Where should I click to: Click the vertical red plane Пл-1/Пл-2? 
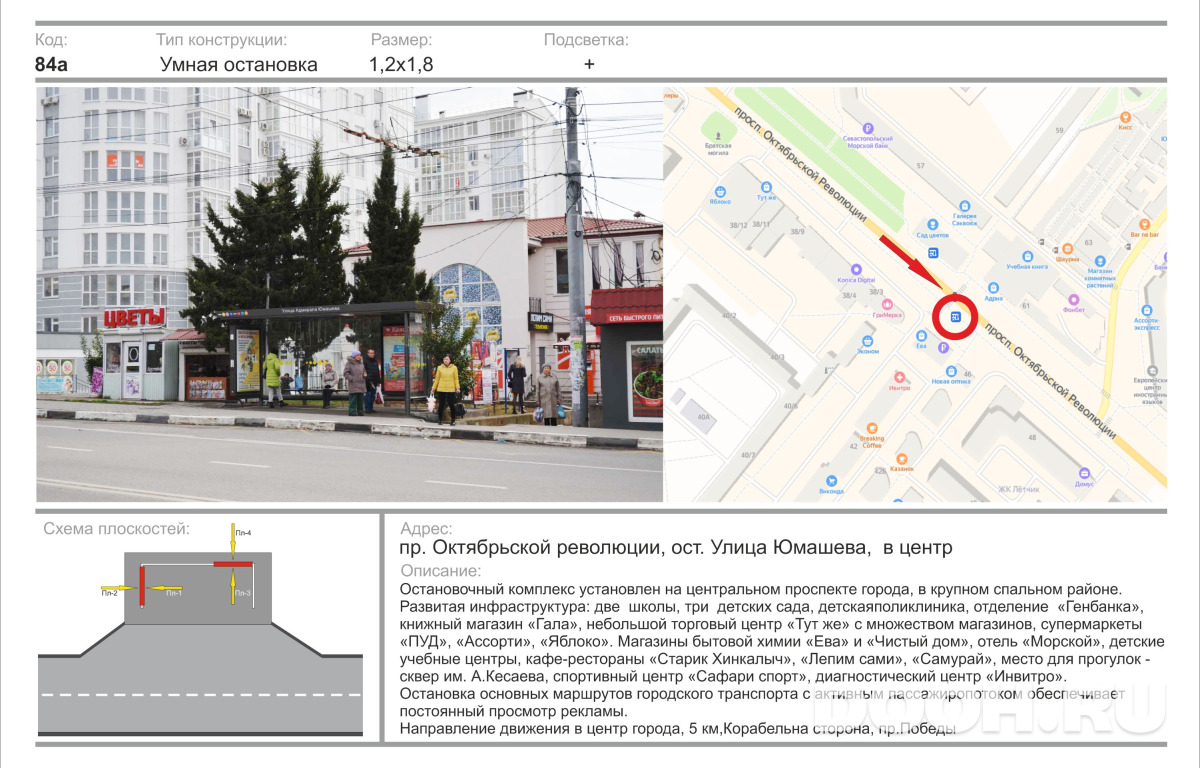tap(142, 585)
